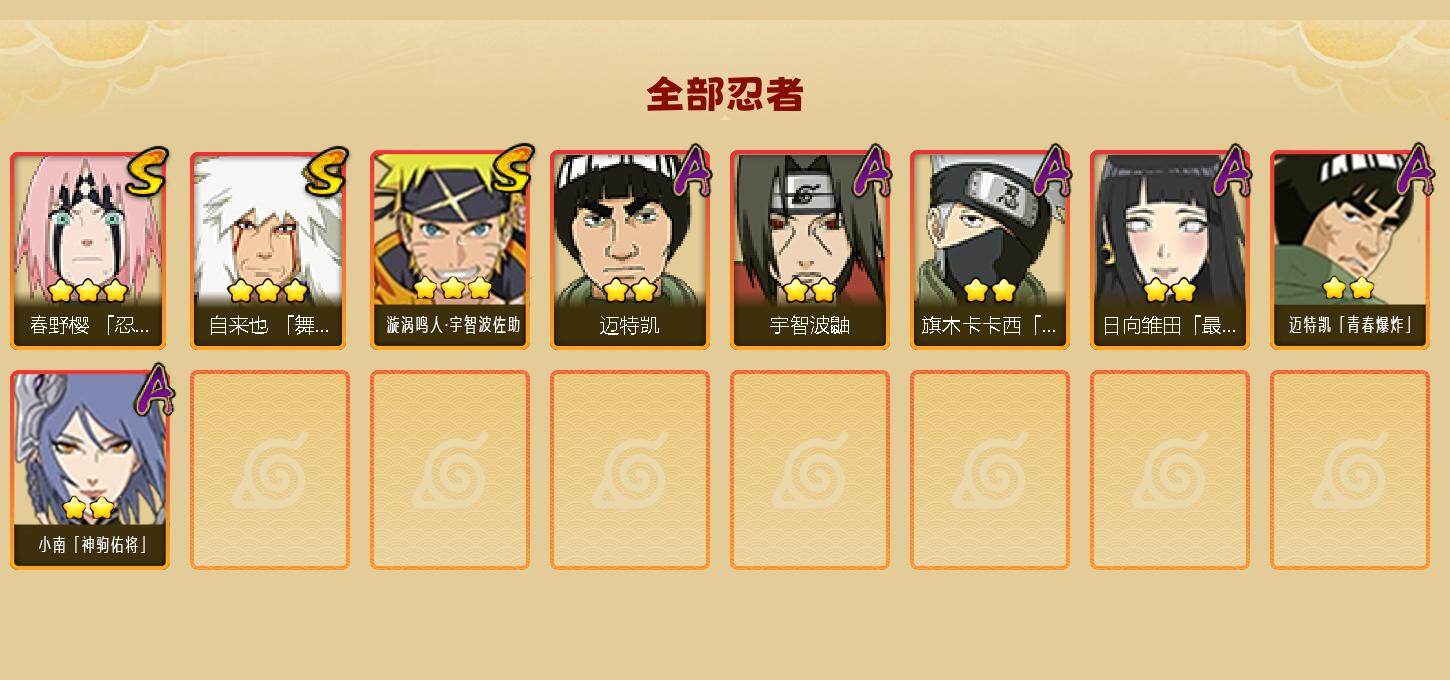Click the A badge on 日向雏田 card

click(1232, 170)
